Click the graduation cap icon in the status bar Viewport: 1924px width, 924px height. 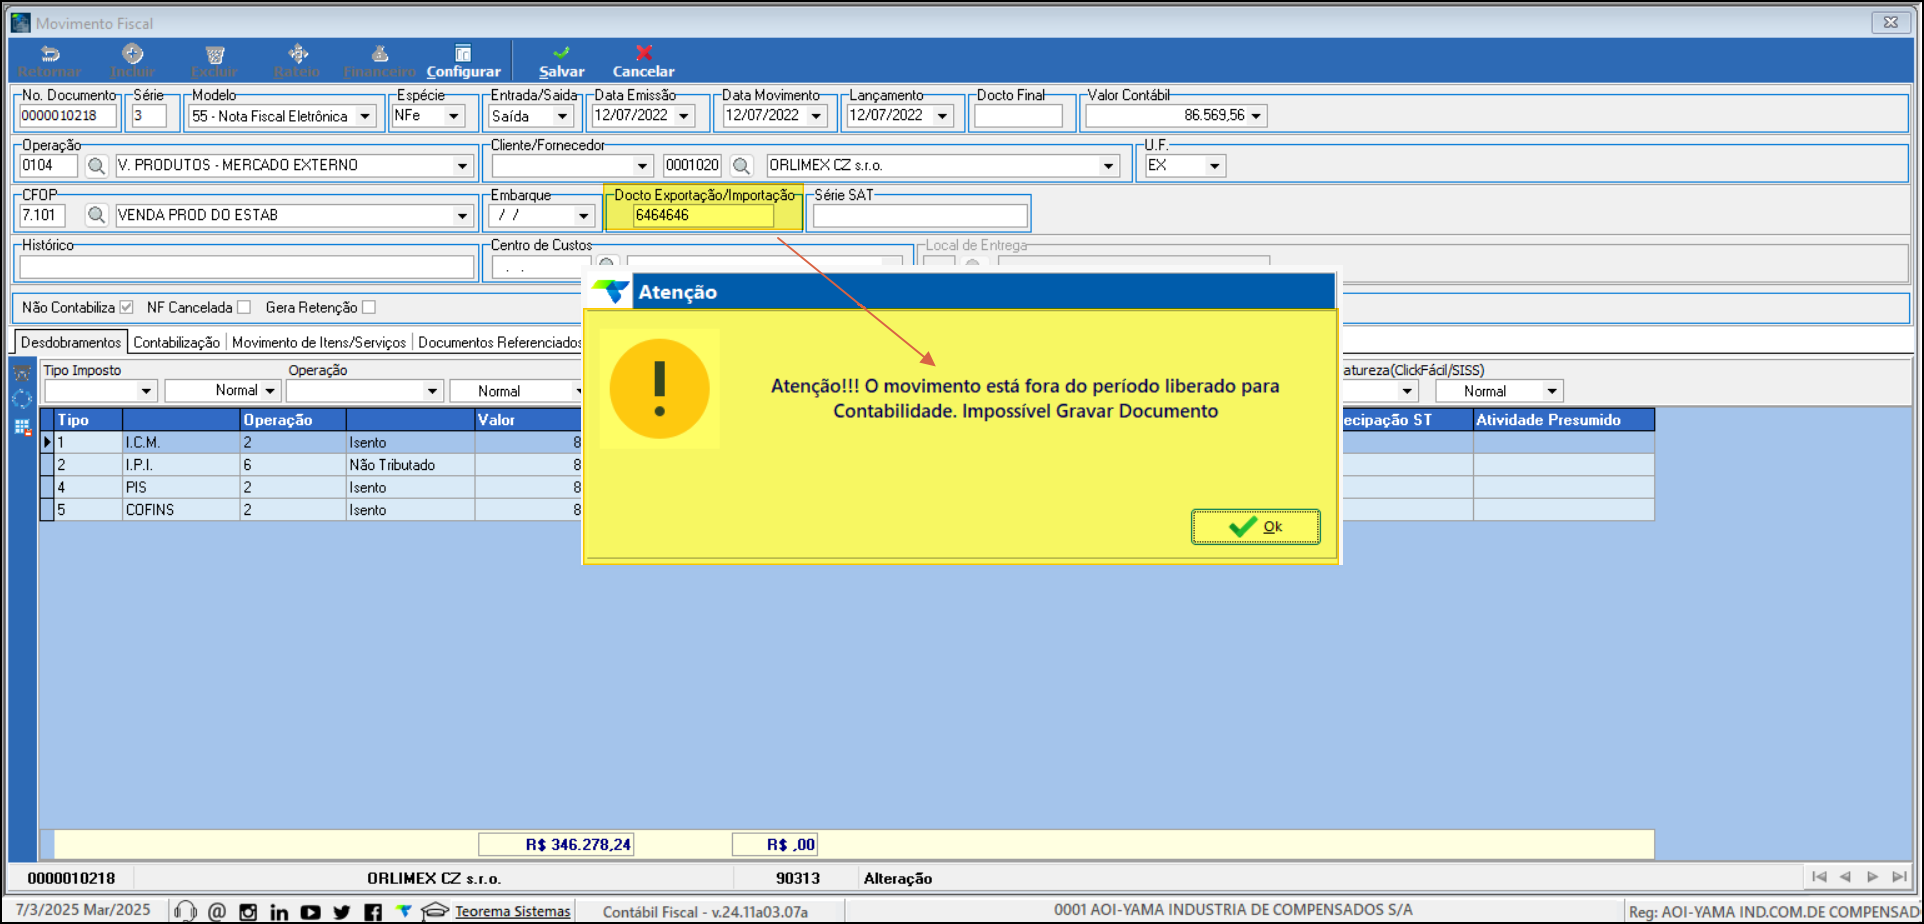coord(434,911)
